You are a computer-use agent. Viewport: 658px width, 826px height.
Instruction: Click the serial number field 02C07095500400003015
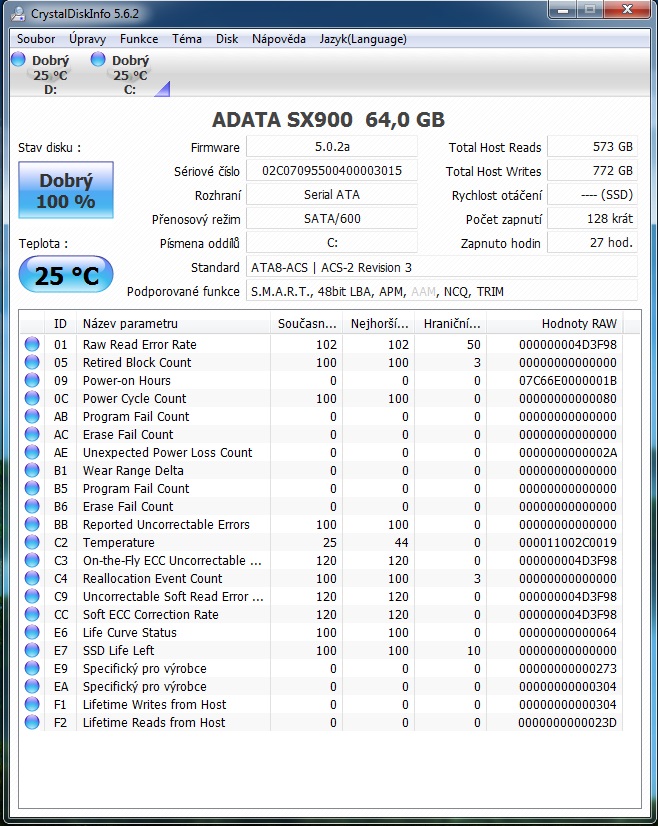click(332, 171)
